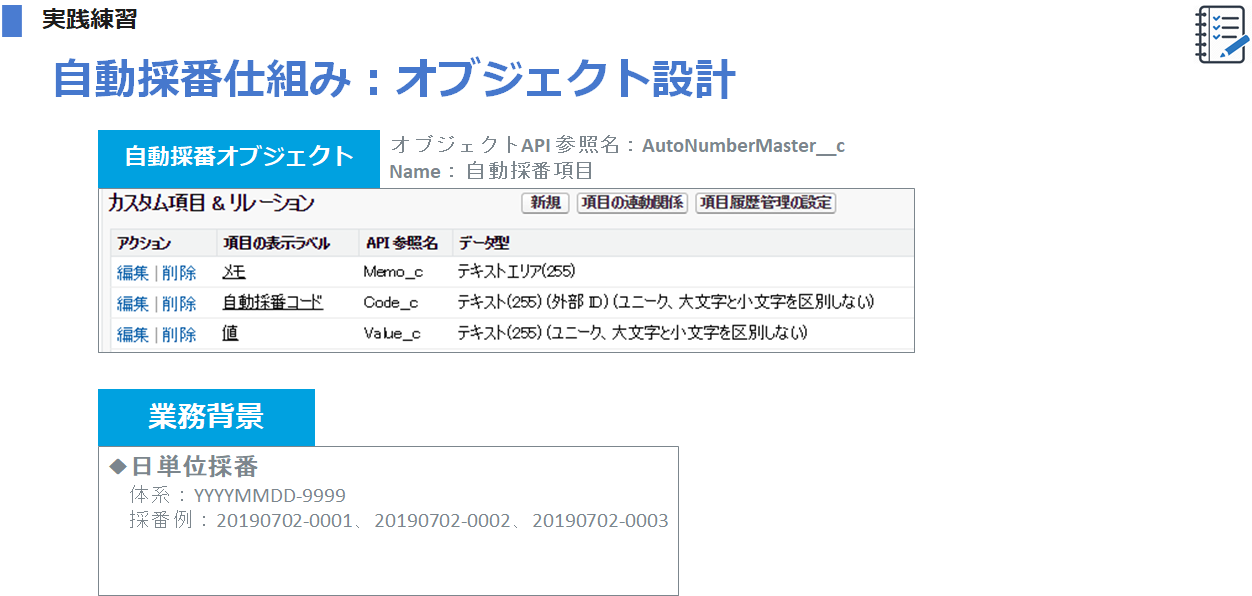Click the データ型 column header
Screen dimensions: 1252x596
pyautogui.click(x=484, y=243)
